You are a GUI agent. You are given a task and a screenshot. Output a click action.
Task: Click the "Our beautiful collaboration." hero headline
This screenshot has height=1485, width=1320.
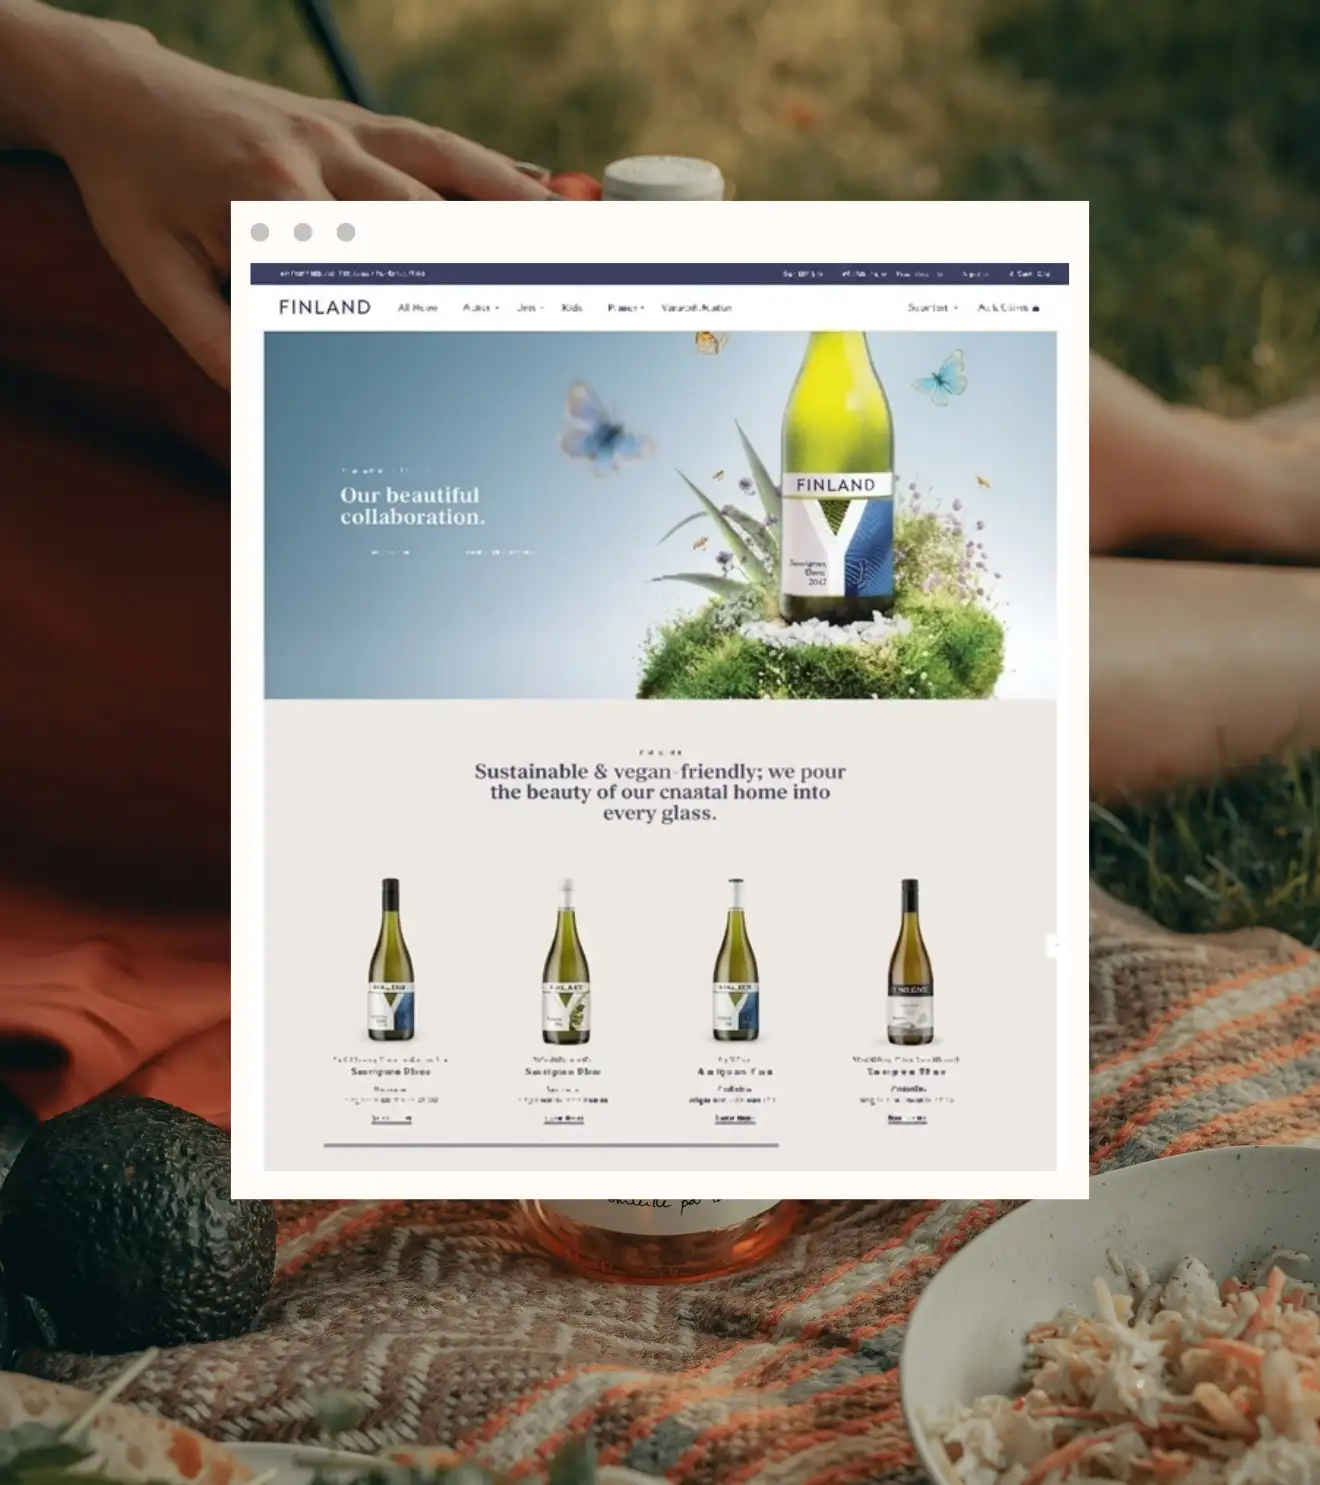(x=412, y=506)
